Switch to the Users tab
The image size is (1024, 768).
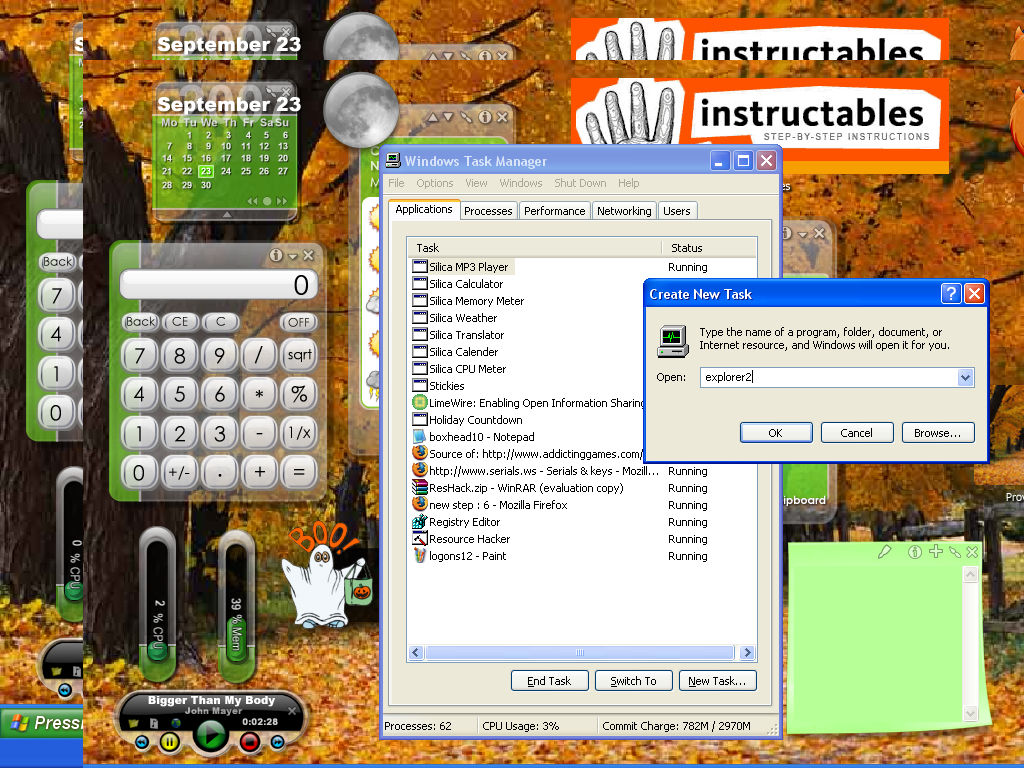(677, 211)
